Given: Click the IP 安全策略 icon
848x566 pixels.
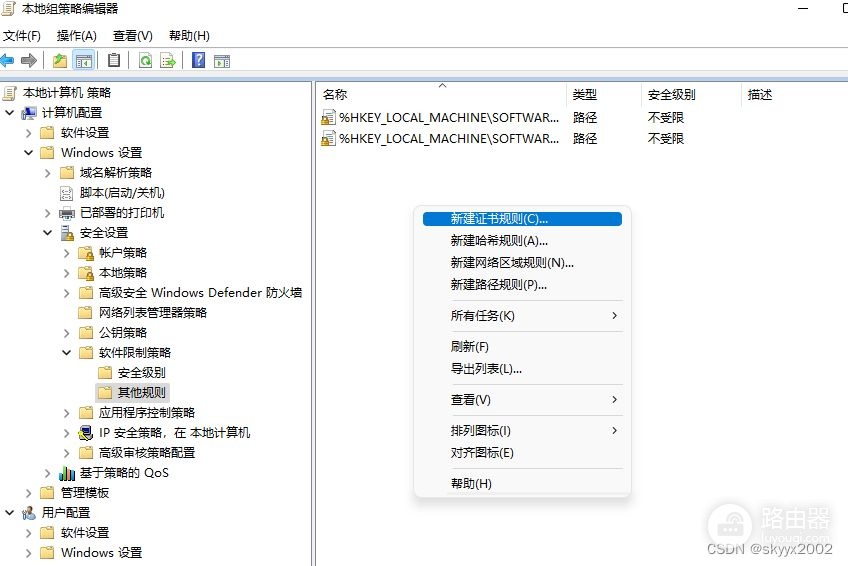Looking at the screenshot, I should (x=85, y=433).
